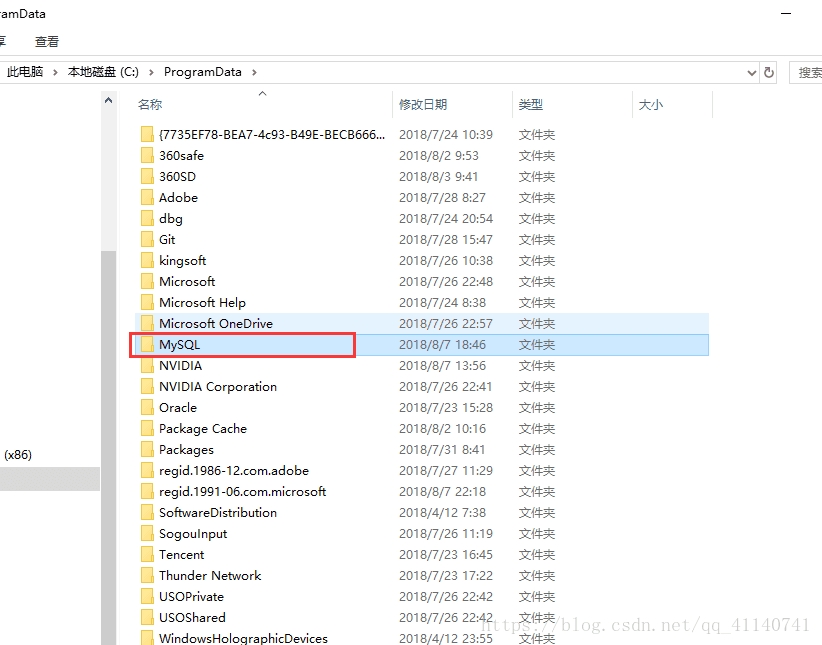Click 此电脑 in the breadcrumb path

25,72
